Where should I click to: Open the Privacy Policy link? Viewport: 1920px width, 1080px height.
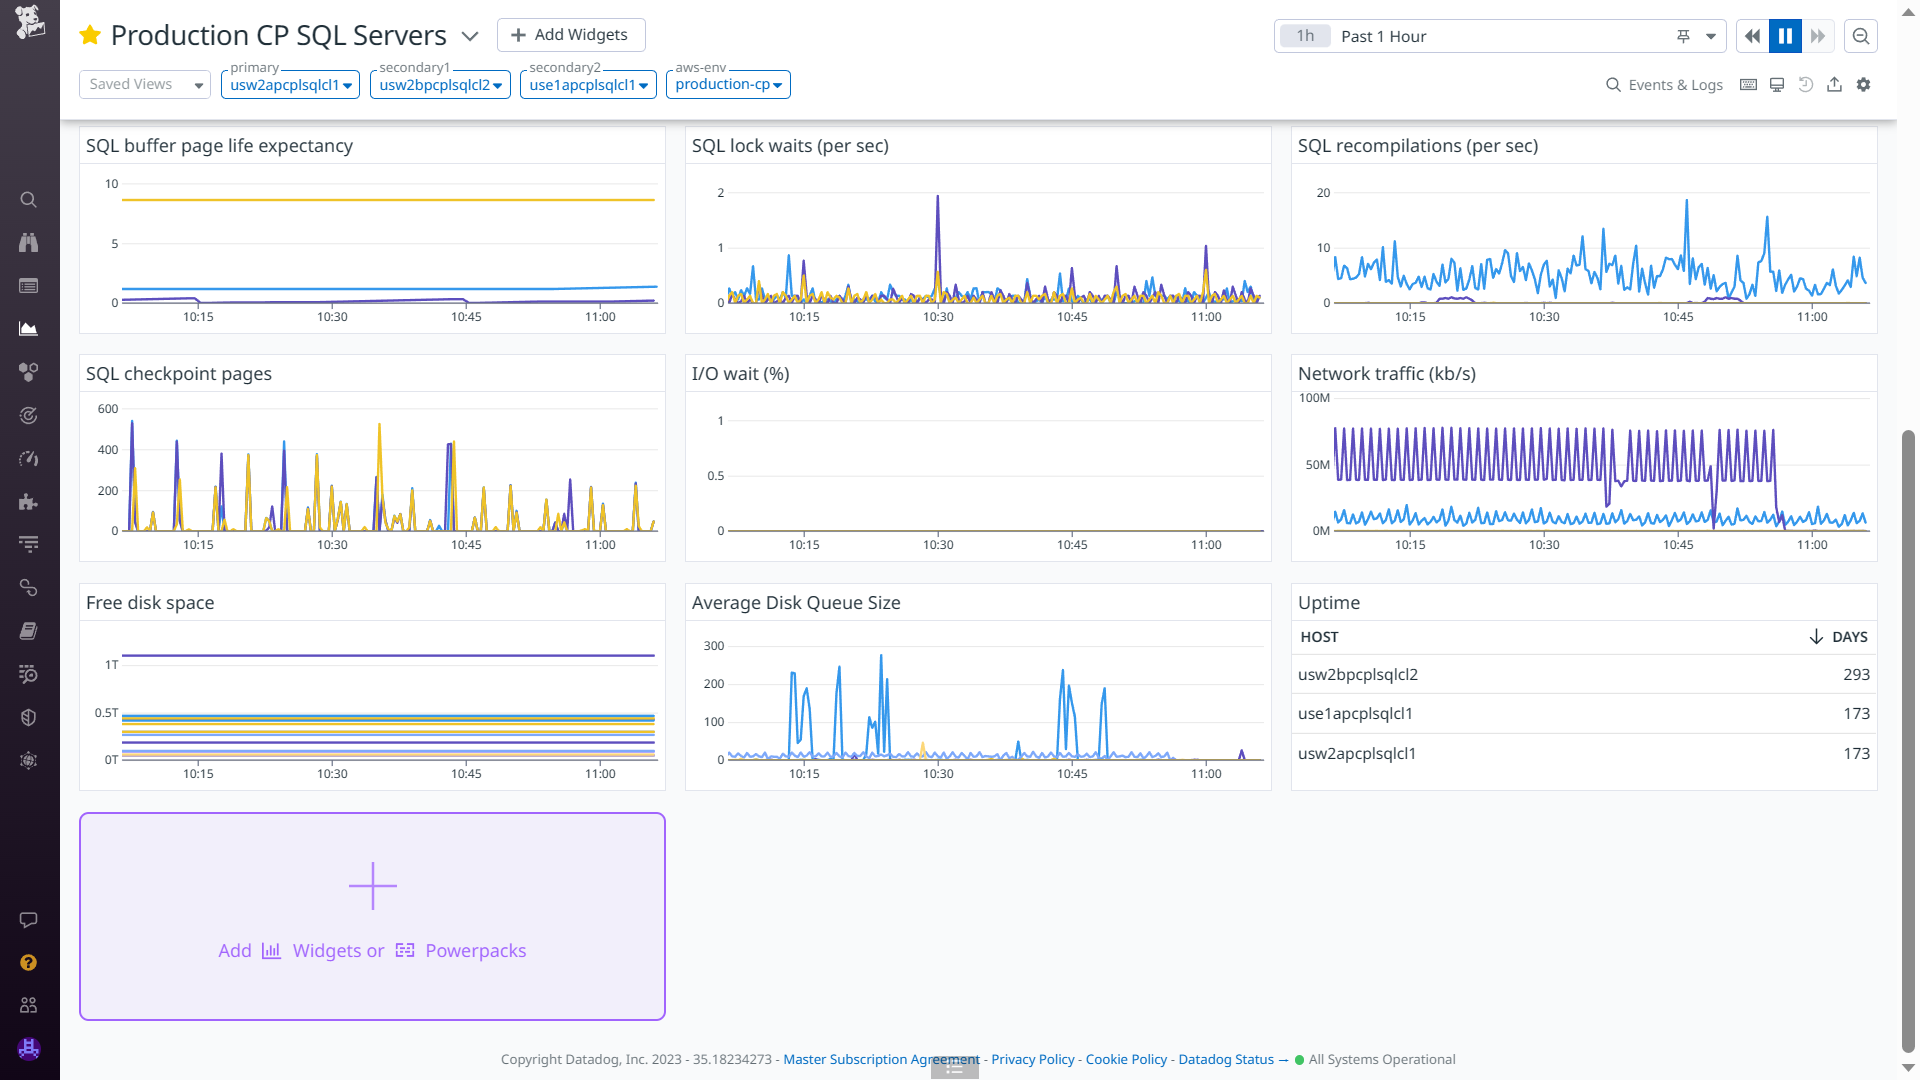[1032, 1059]
